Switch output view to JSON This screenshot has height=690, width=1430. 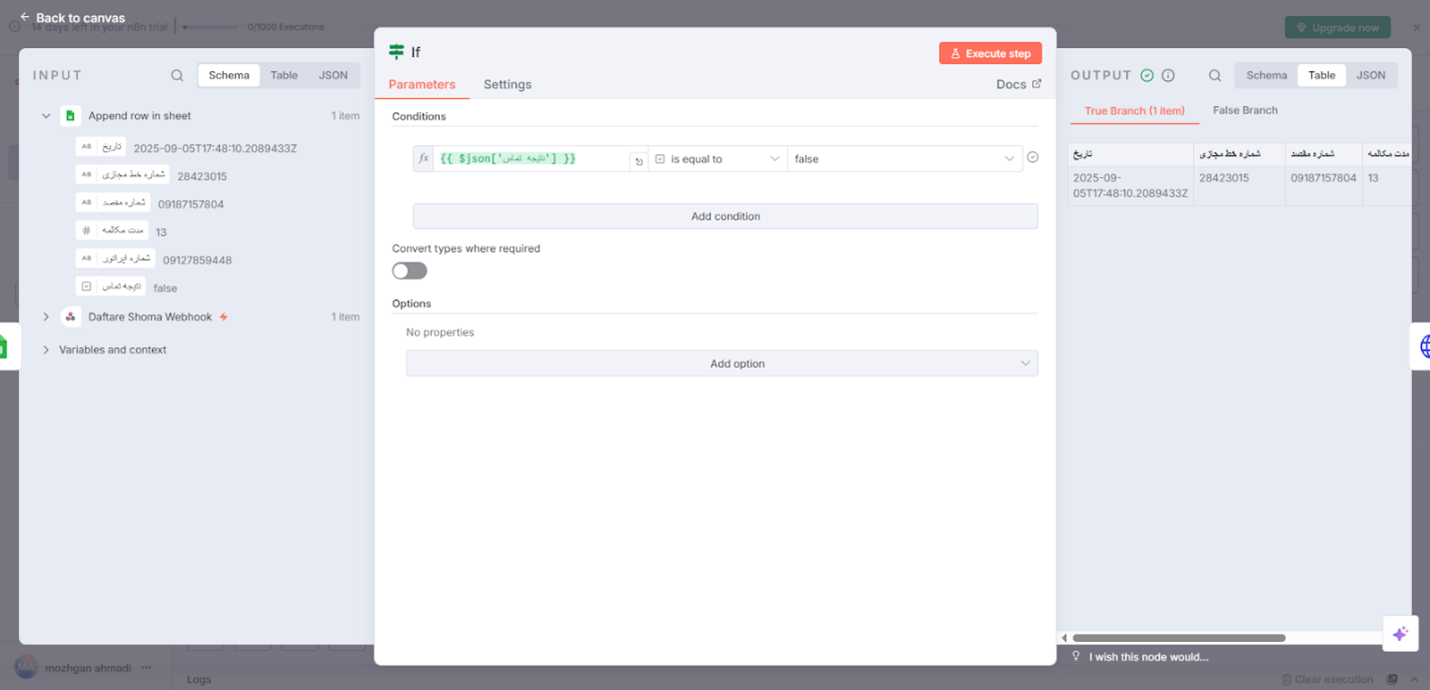pos(1370,75)
